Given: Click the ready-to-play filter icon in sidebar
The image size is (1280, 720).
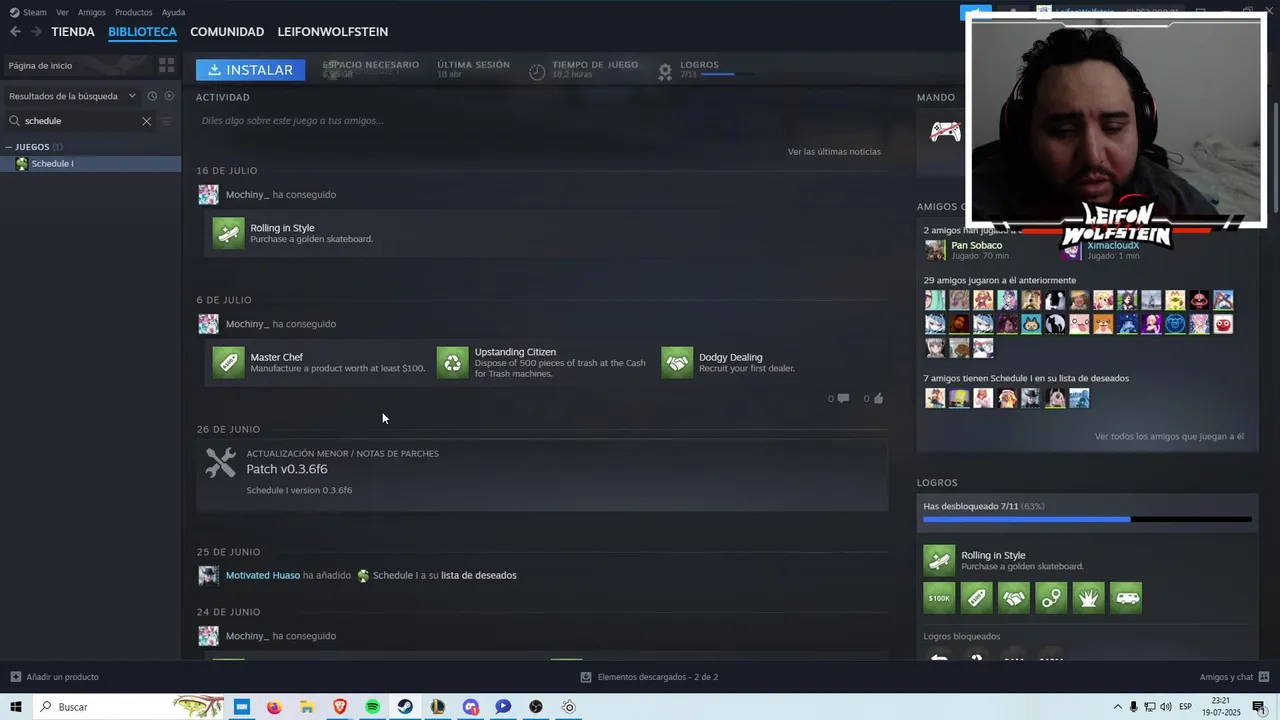Looking at the screenshot, I should [x=169, y=96].
